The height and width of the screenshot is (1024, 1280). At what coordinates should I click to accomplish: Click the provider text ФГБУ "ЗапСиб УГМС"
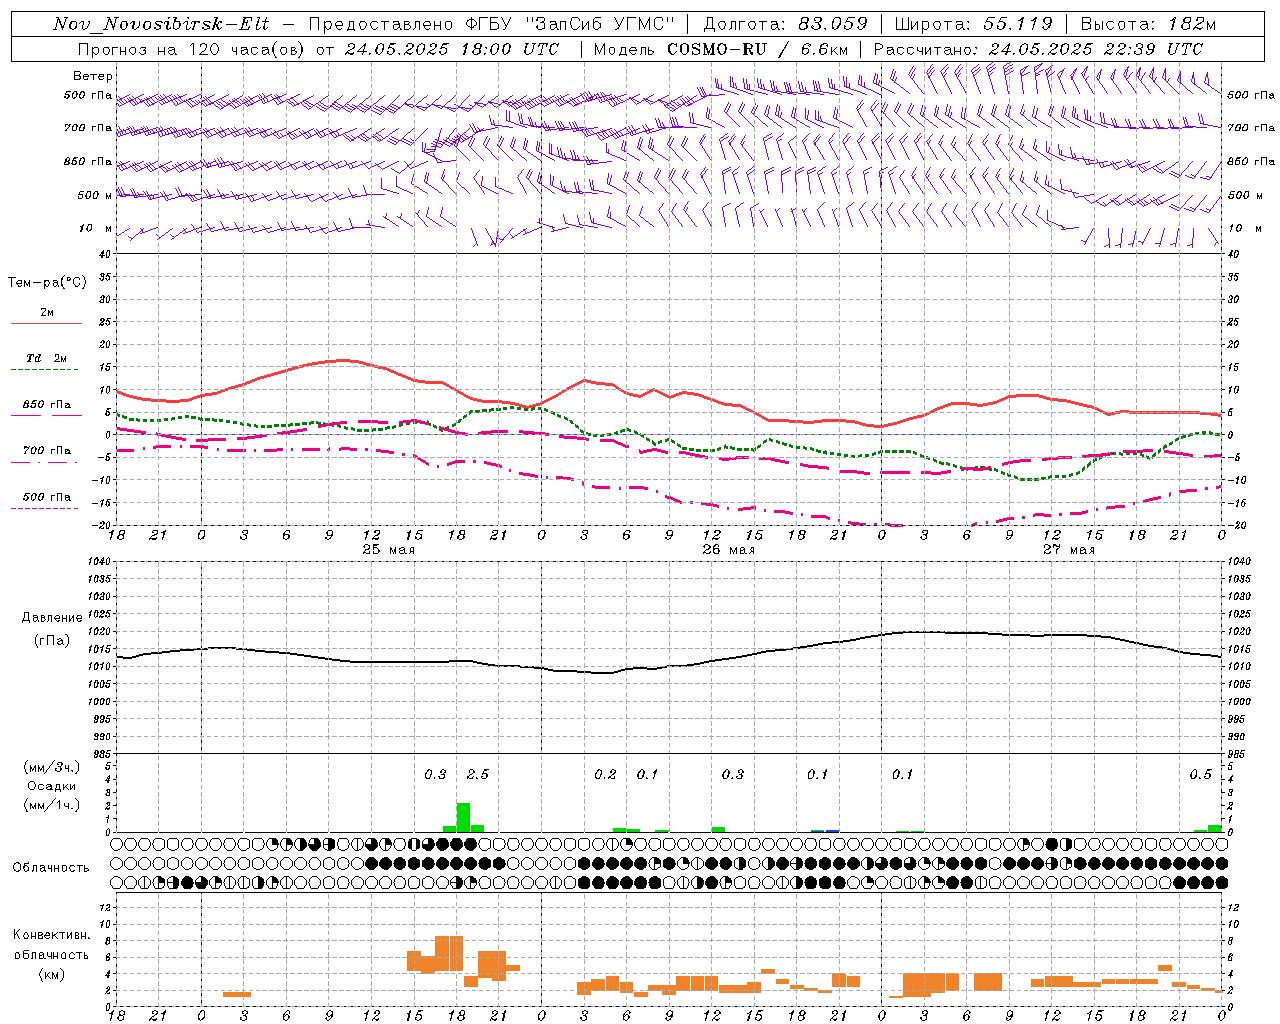coord(570,24)
